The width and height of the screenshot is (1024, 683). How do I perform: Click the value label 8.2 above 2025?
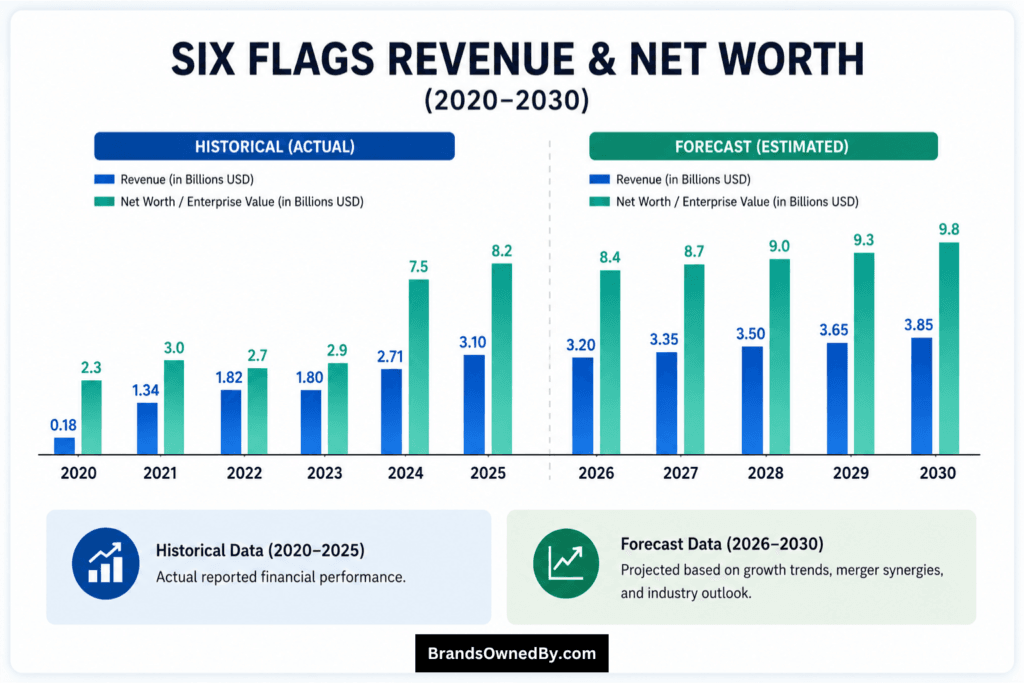(502, 251)
